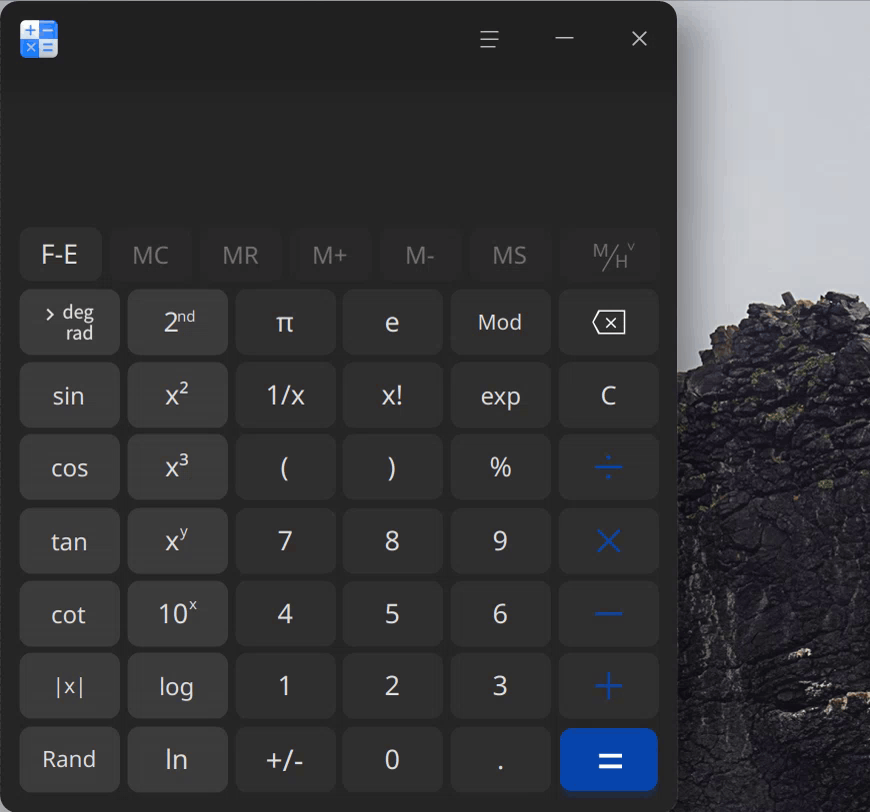
Task: Toggle F-E scientific notation
Action: tap(60, 255)
